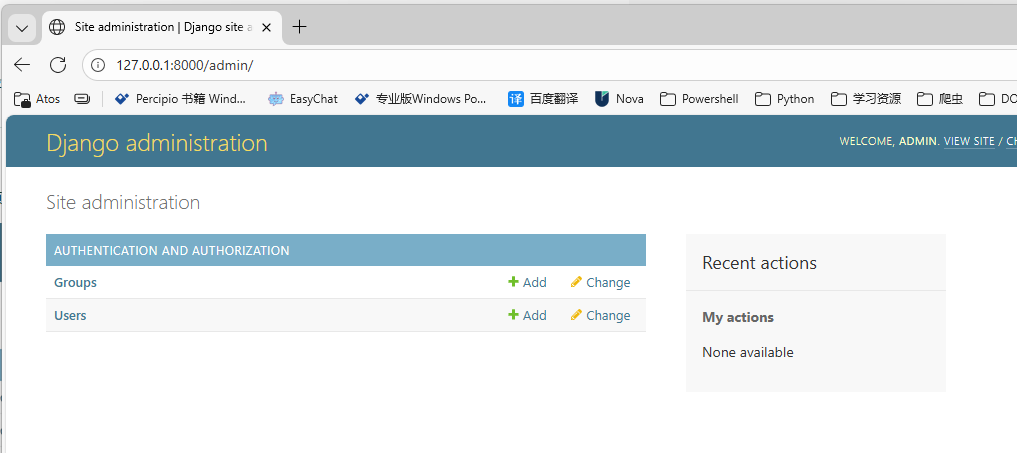Open the 百度翻译 bookmark
The image size is (1017, 453).
pos(543,99)
